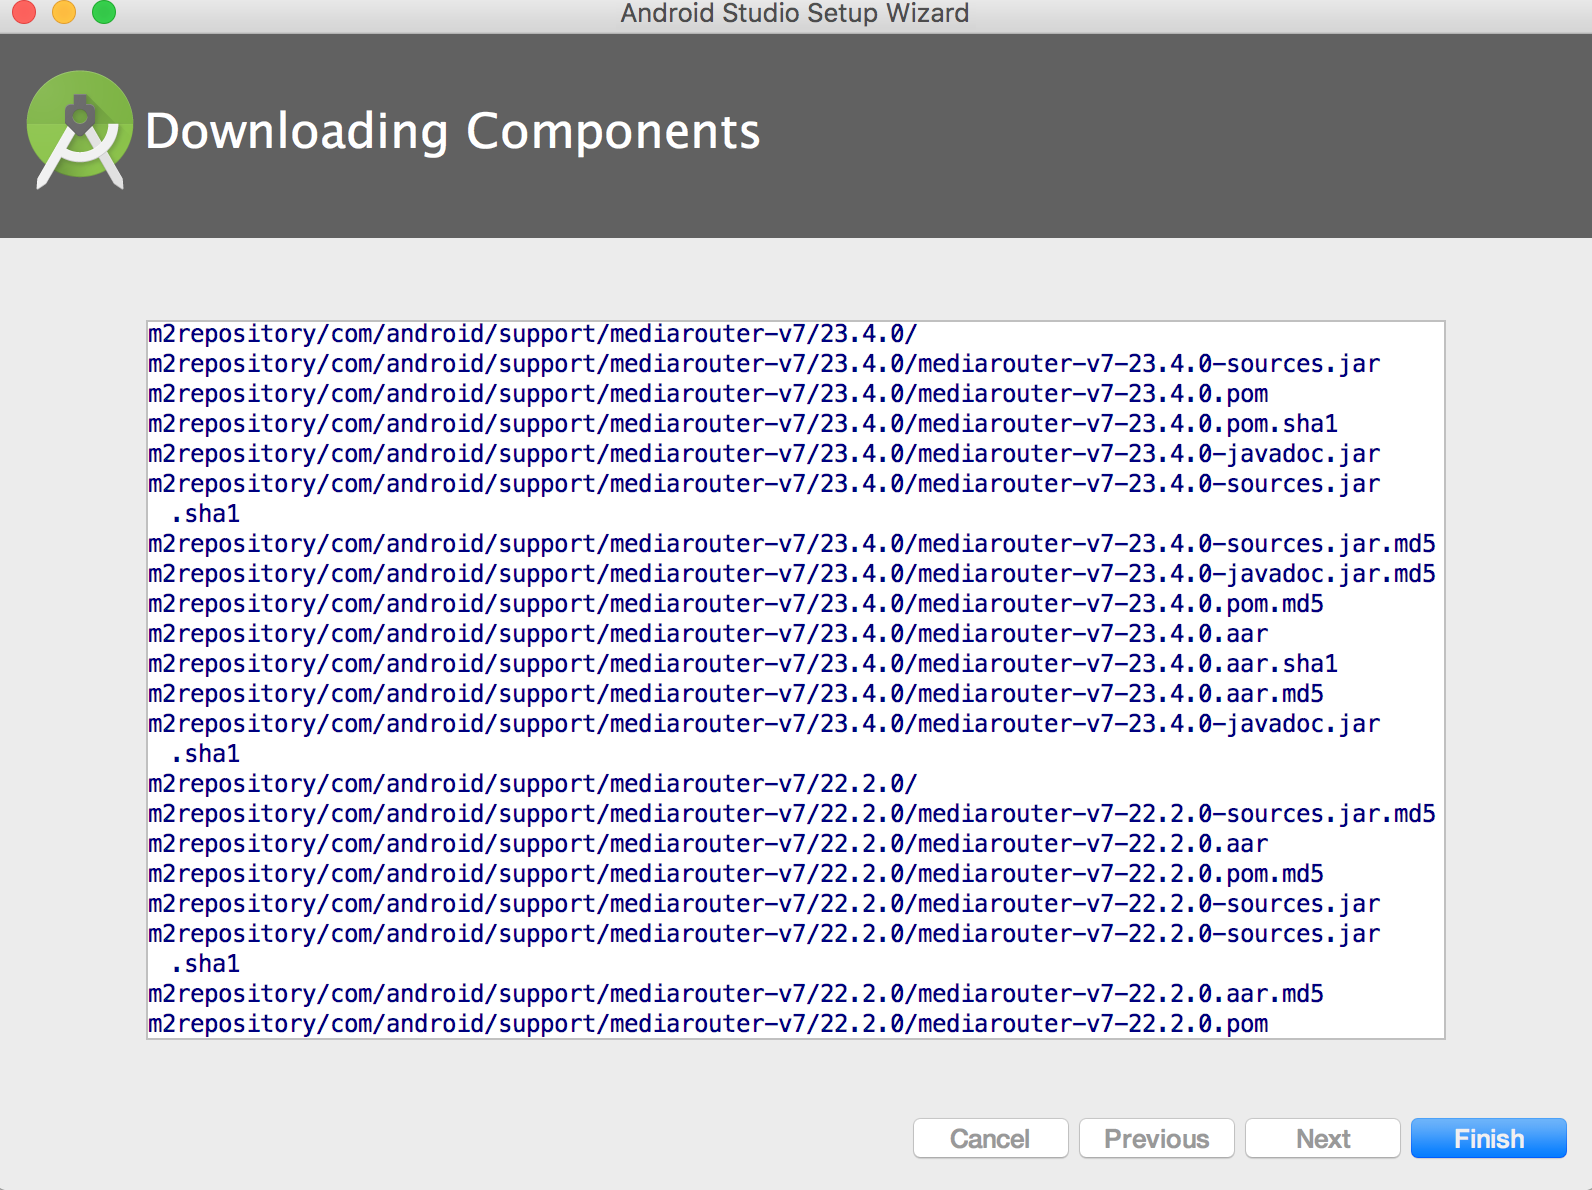Select the line ending '23.4.0-sources.jar.md5'
The image size is (1592, 1190).
pos(792,544)
